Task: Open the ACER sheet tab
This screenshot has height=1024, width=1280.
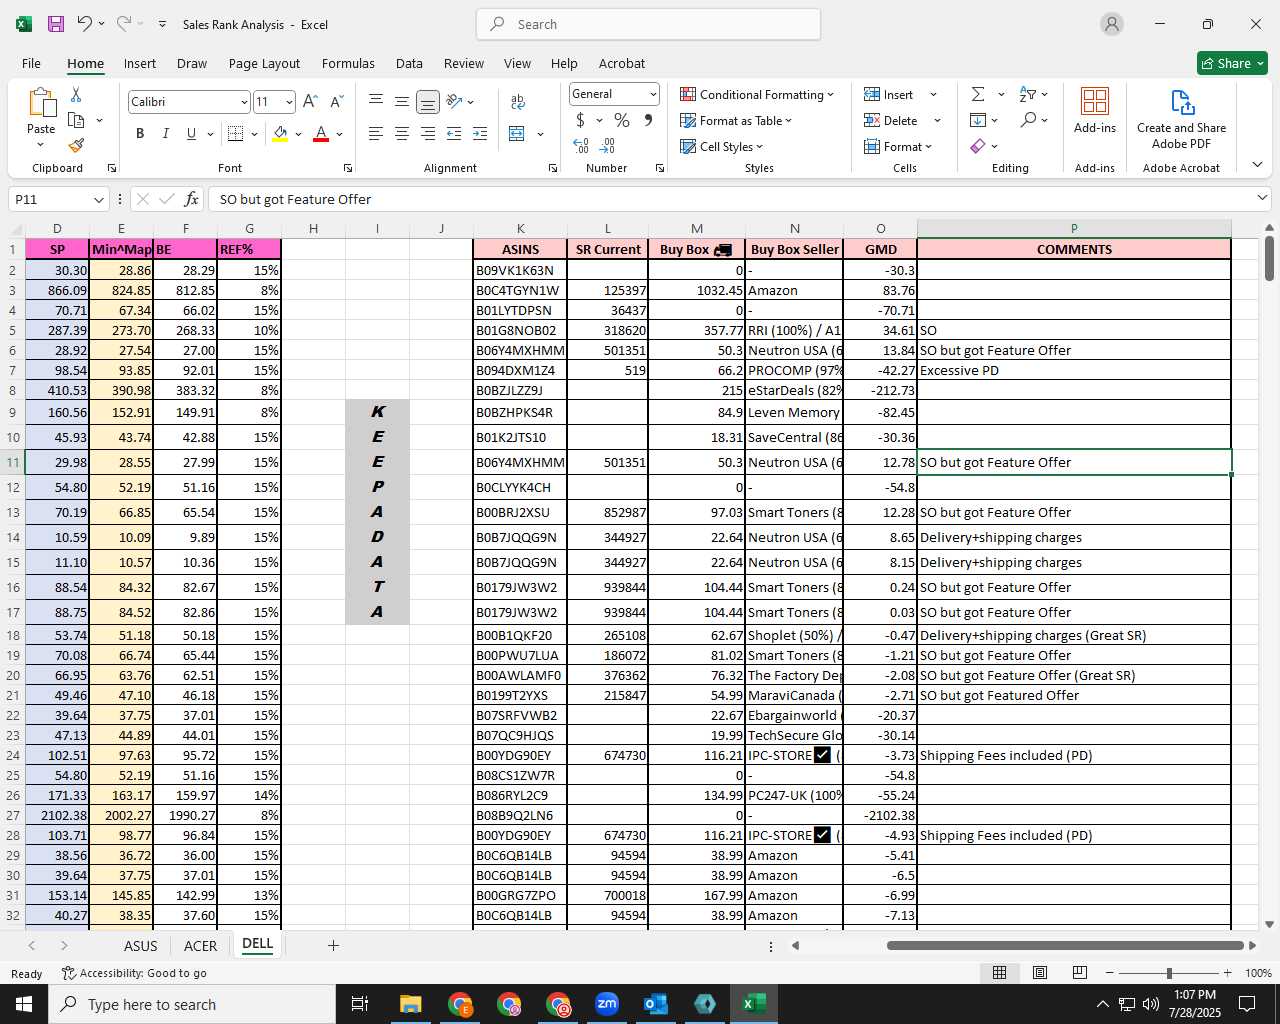Action: click(x=200, y=945)
